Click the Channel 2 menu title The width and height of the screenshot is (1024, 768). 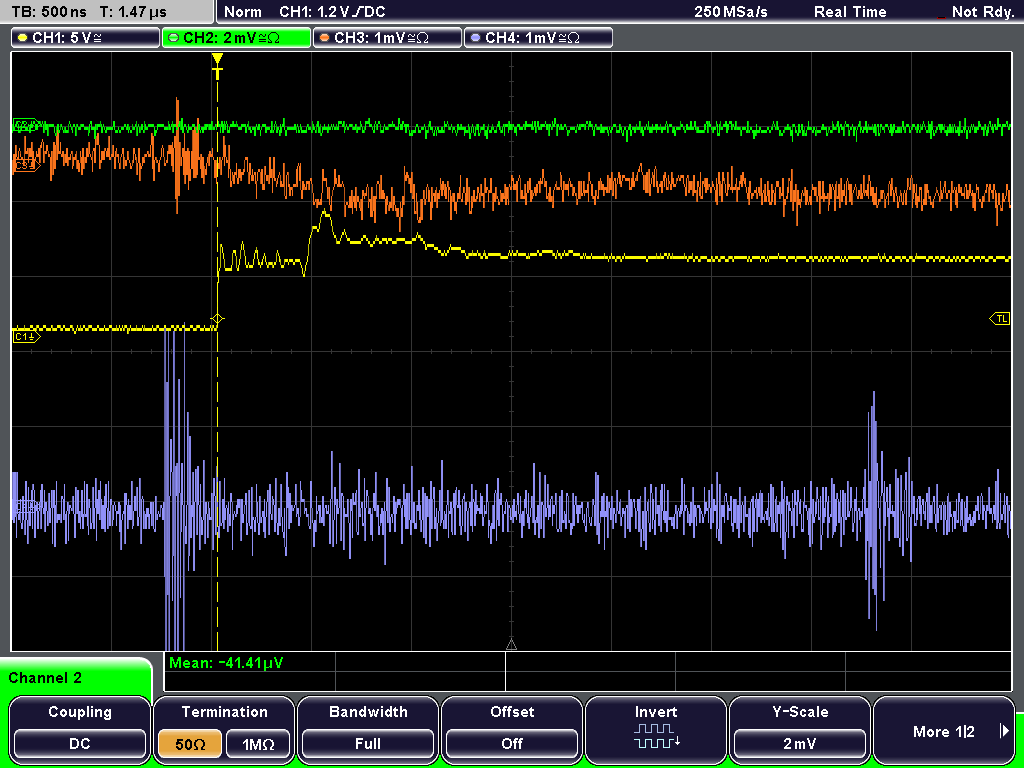pyautogui.click(x=45, y=678)
